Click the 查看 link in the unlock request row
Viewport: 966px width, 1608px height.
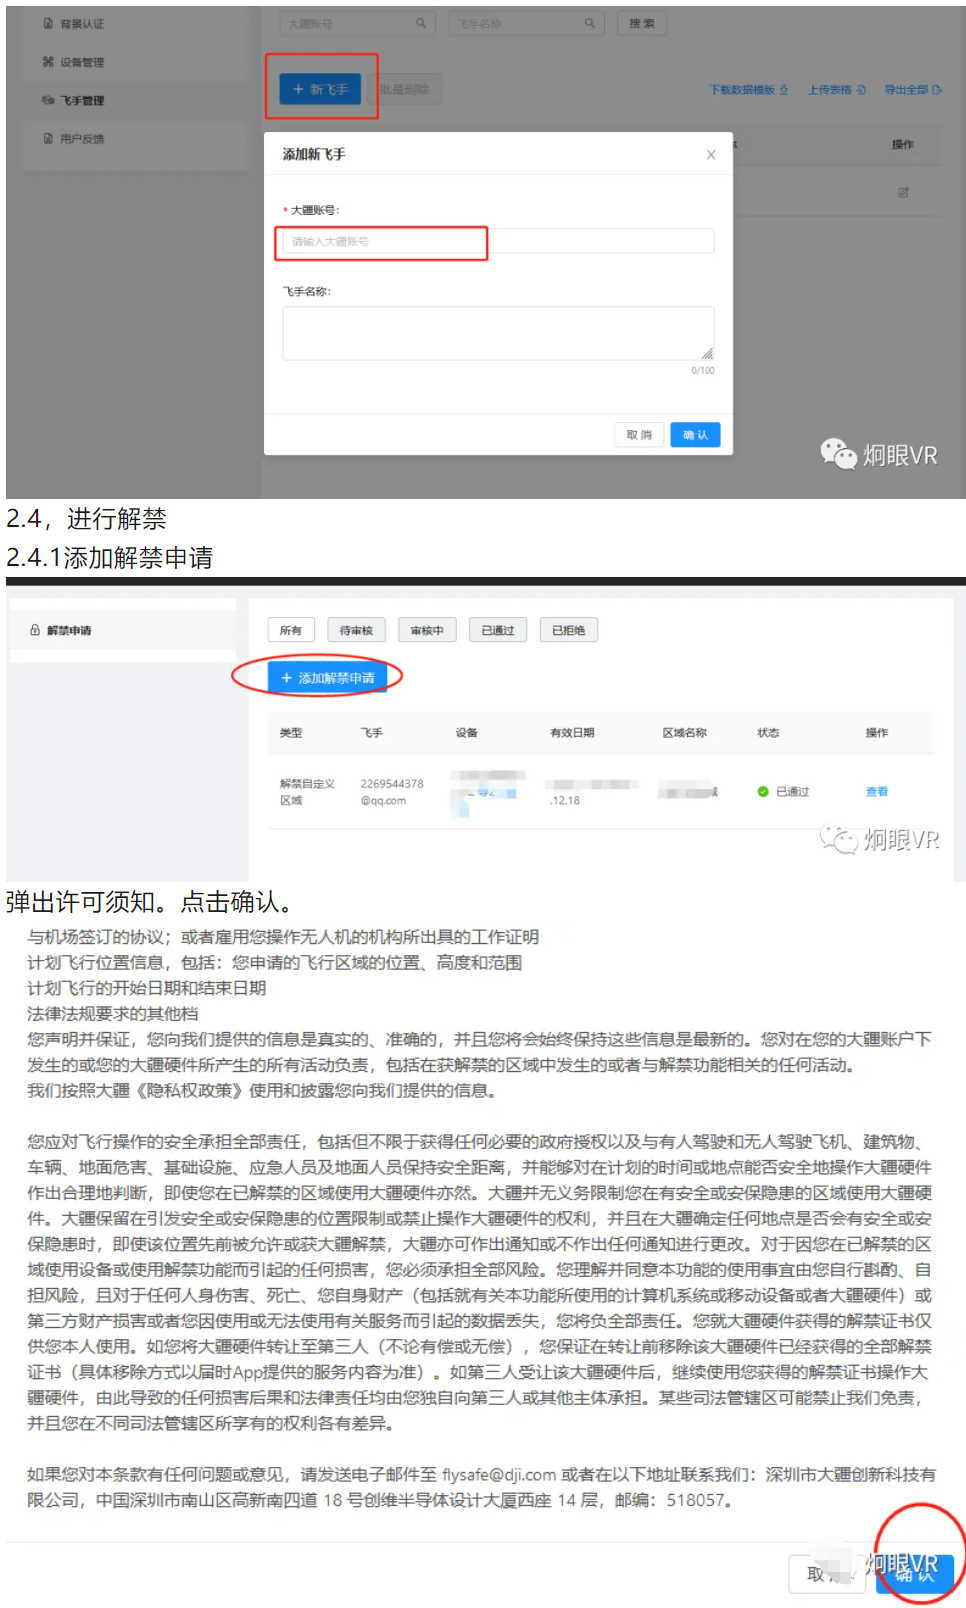point(876,792)
